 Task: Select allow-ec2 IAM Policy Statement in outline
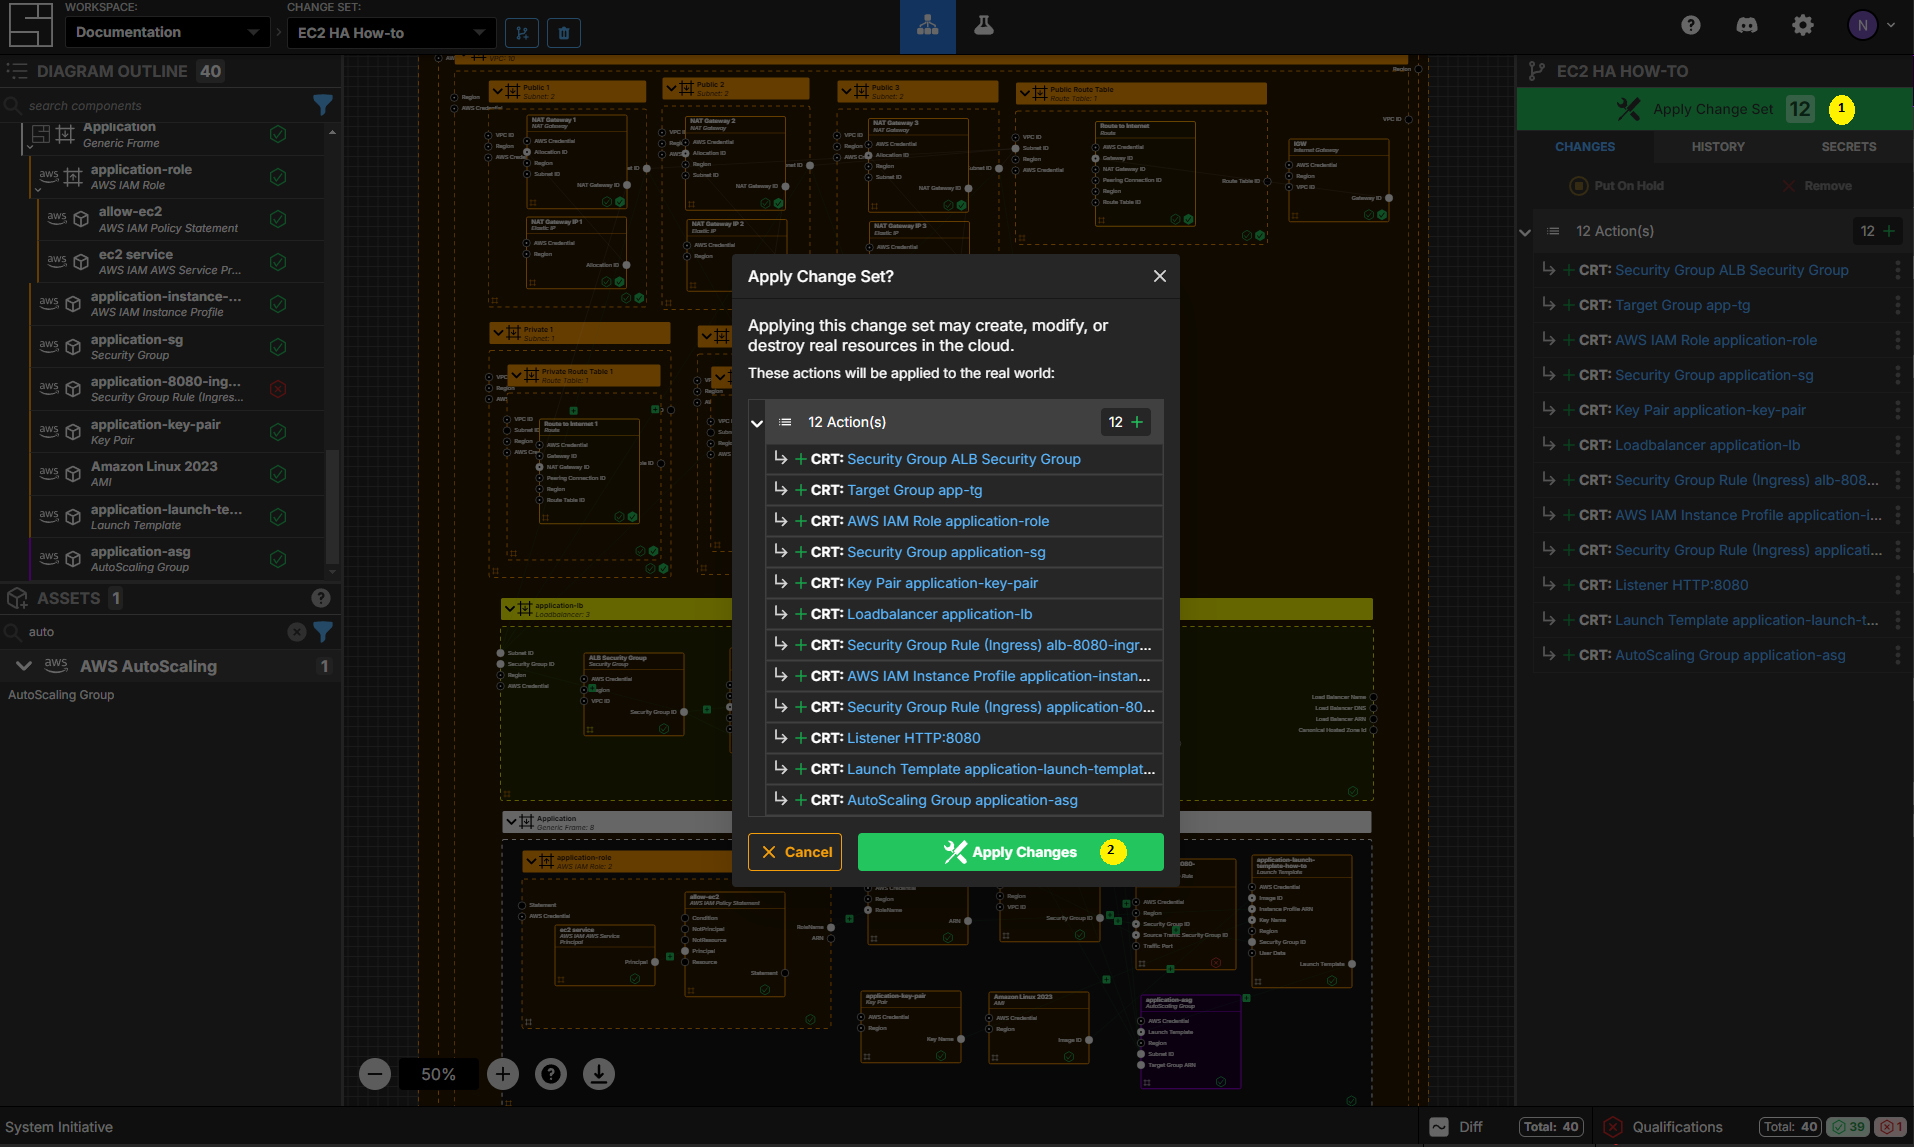[181, 219]
